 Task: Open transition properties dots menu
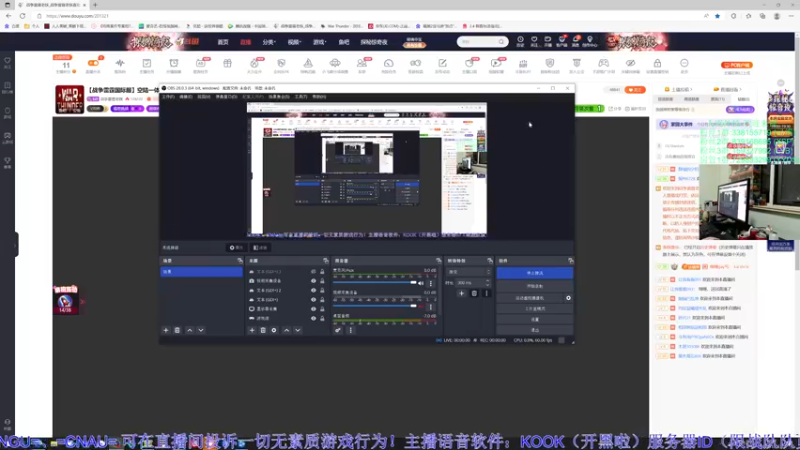486,293
